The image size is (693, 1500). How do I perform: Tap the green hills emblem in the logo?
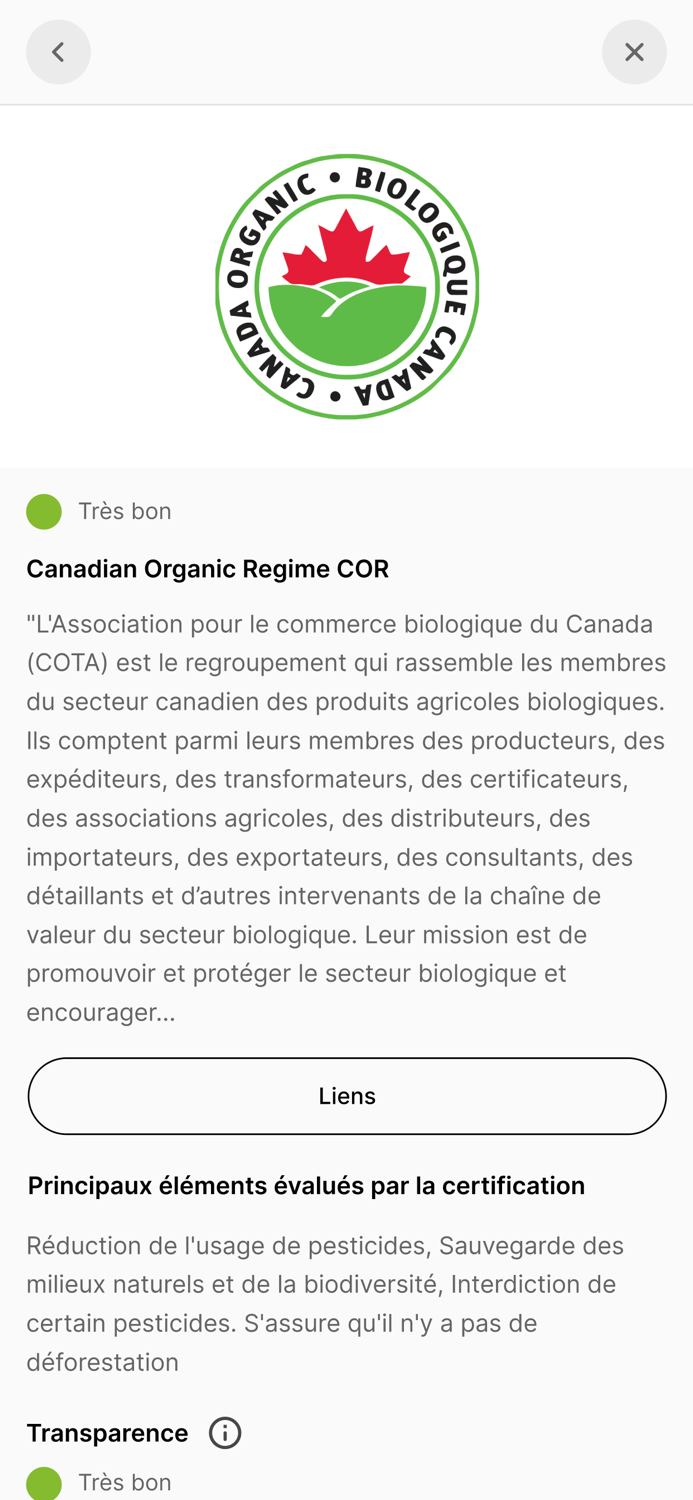[347, 323]
